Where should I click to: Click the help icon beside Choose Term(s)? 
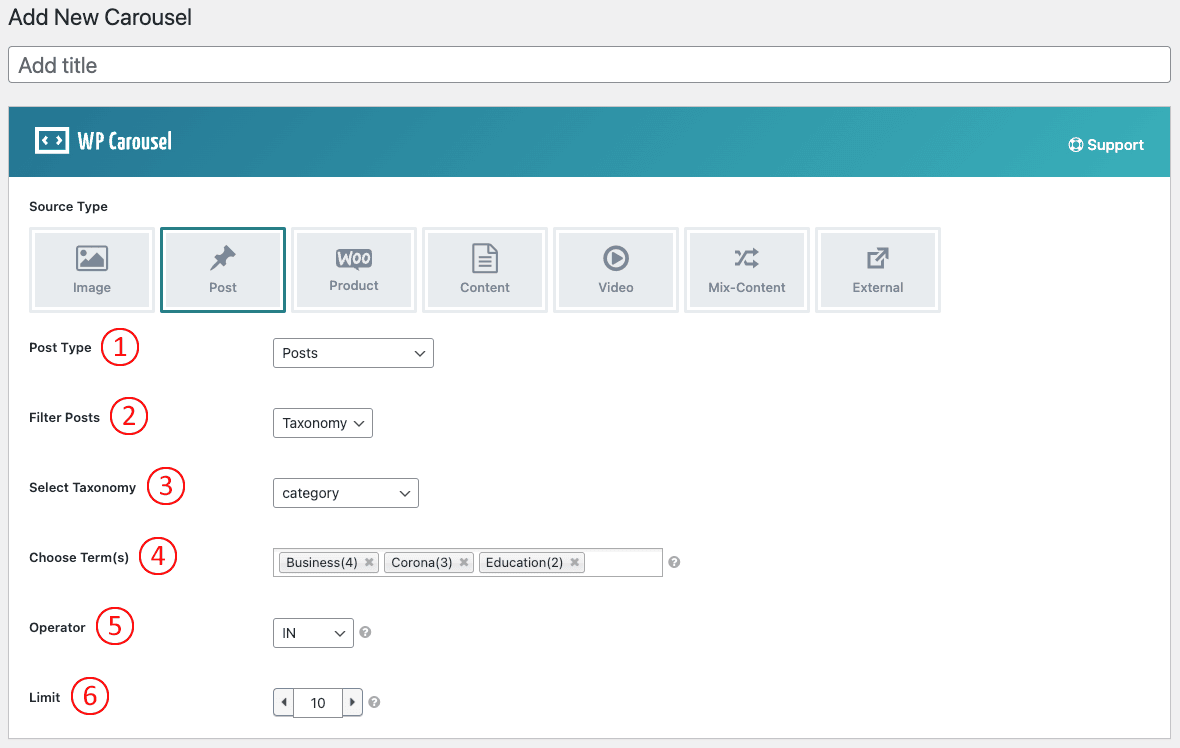coord(674,563)
